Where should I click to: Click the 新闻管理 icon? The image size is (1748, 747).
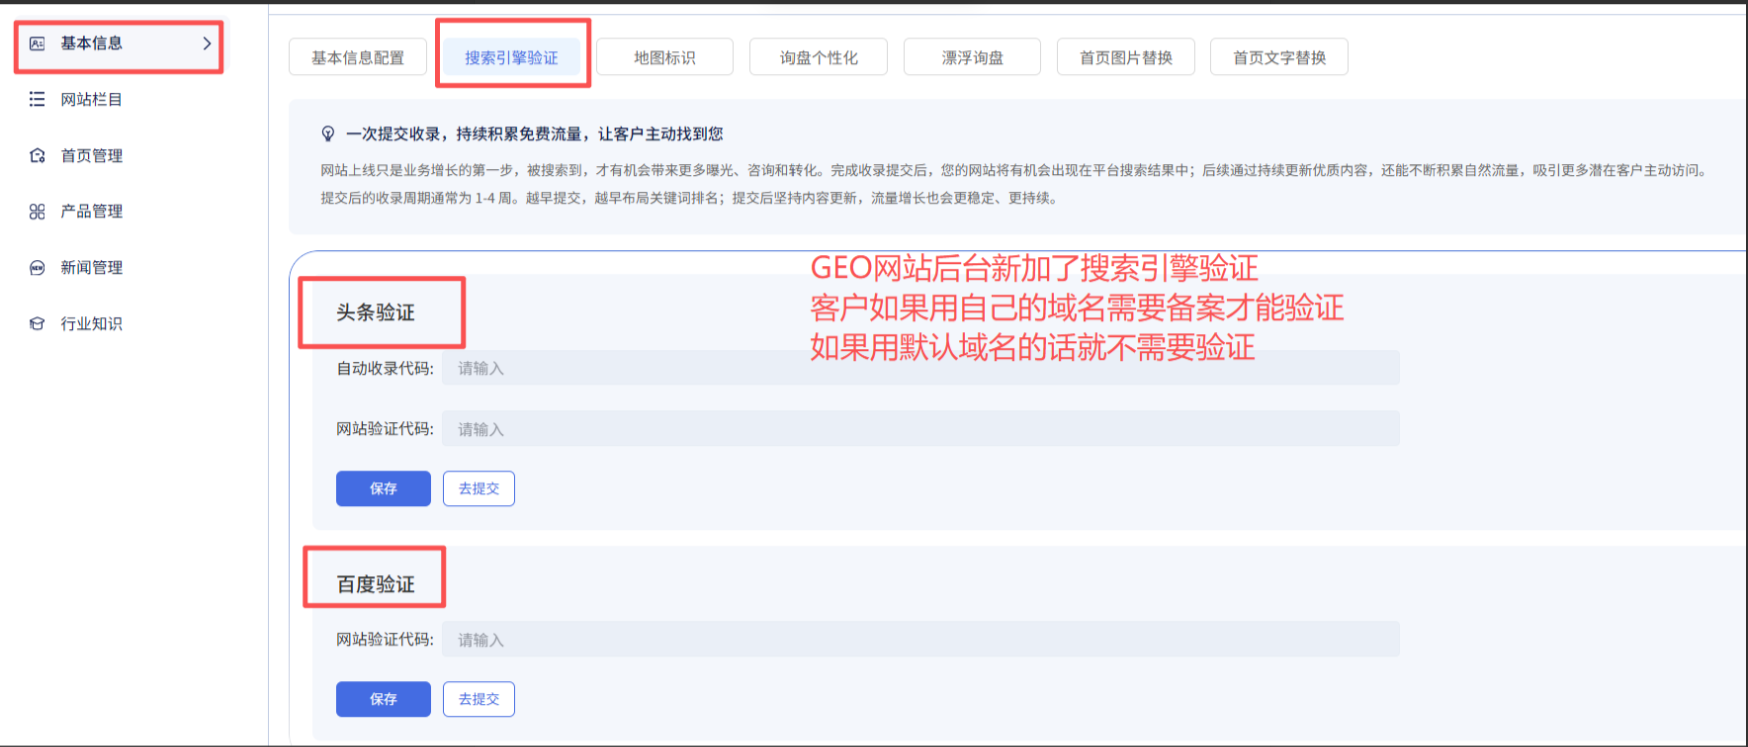click(37, 267)
